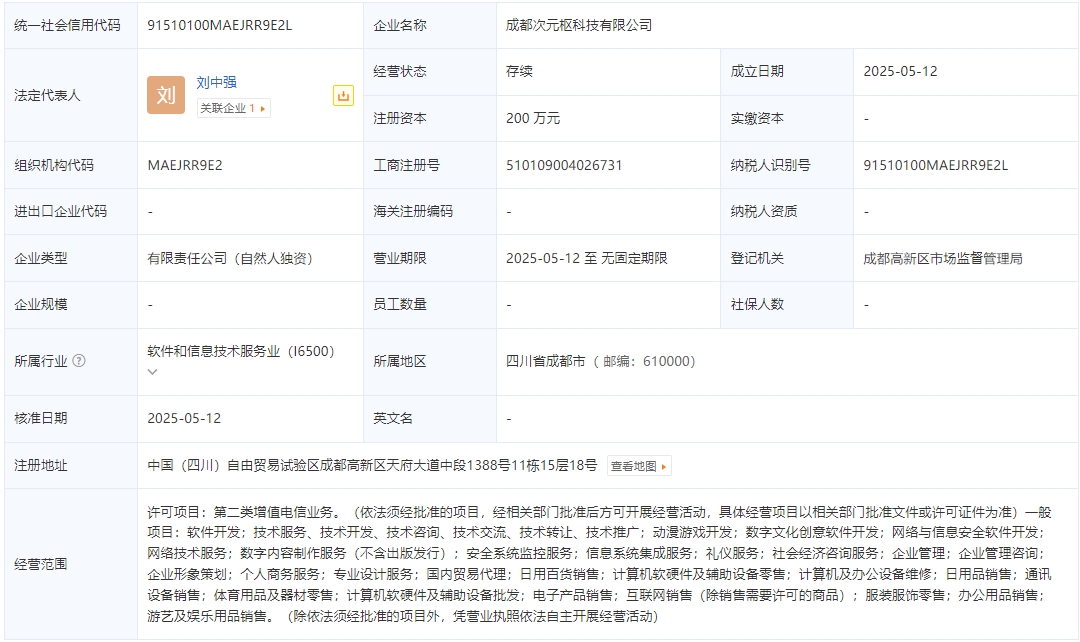Viewport: 1080px width, 642px height.
Task: Click the registered address text on 天府大道中段
Action: point(372,465)
